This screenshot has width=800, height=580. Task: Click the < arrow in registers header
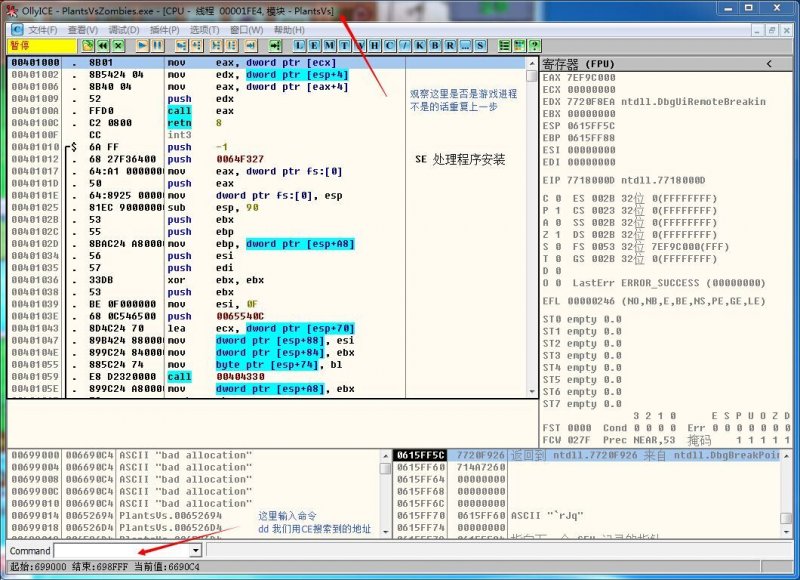coord(769,64)
